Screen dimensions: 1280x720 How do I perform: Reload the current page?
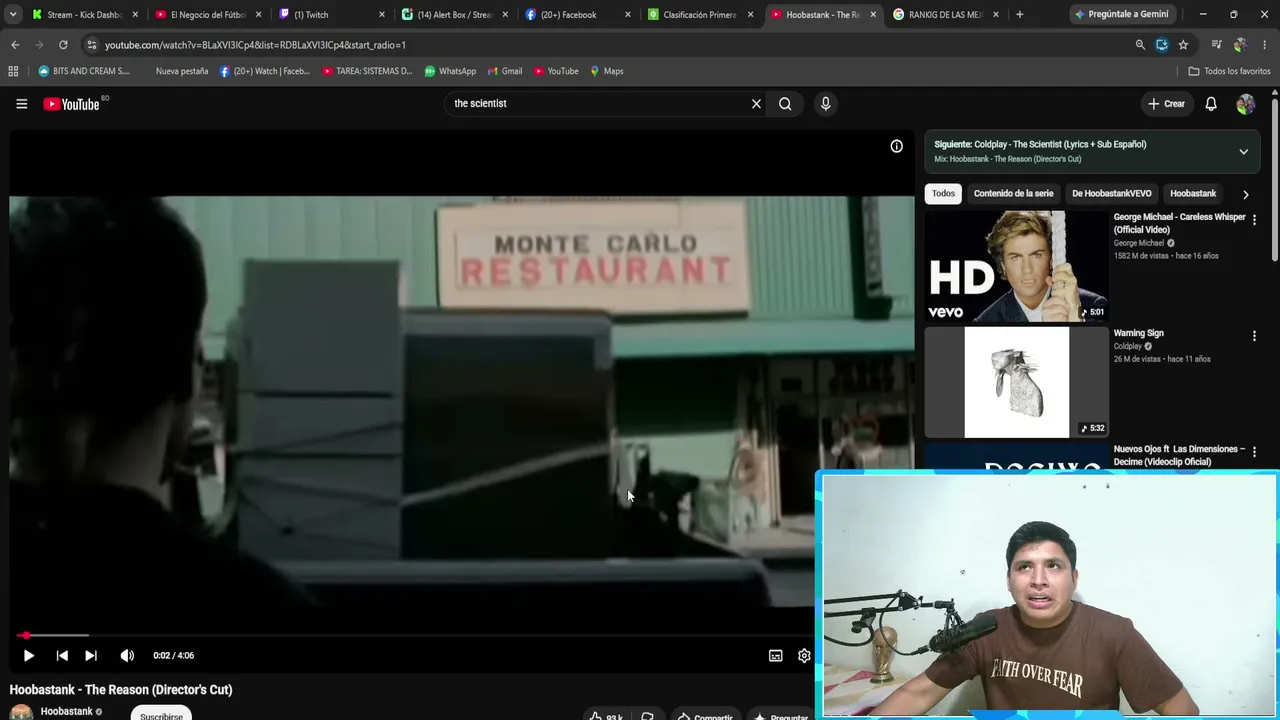click(63, 45)
